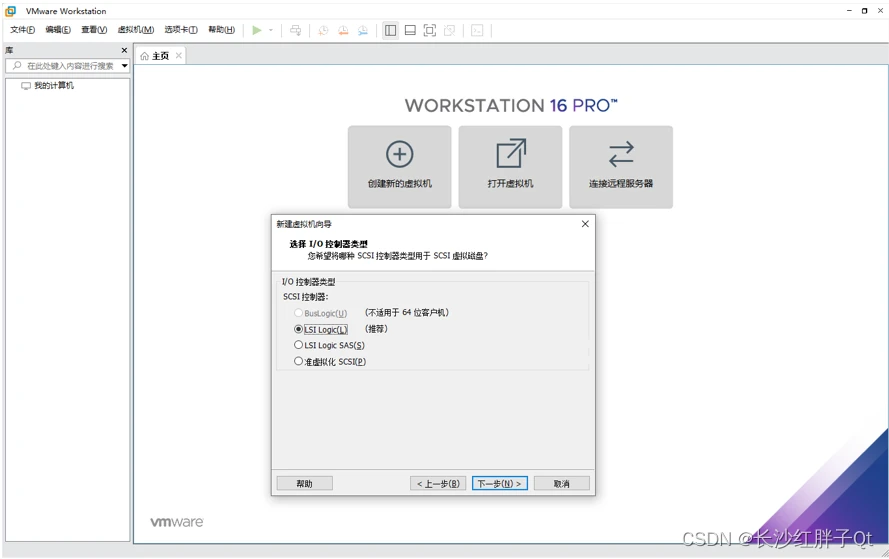
Task: Click the library search input field
Action: coord(68,66)
